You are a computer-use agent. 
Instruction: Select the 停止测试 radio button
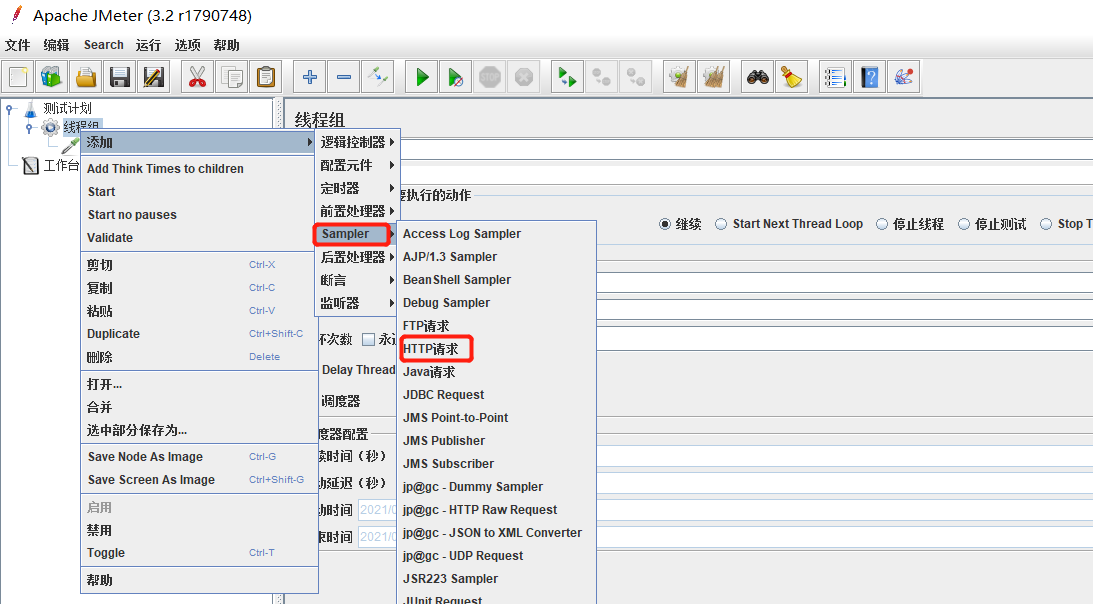pos(963,224)
